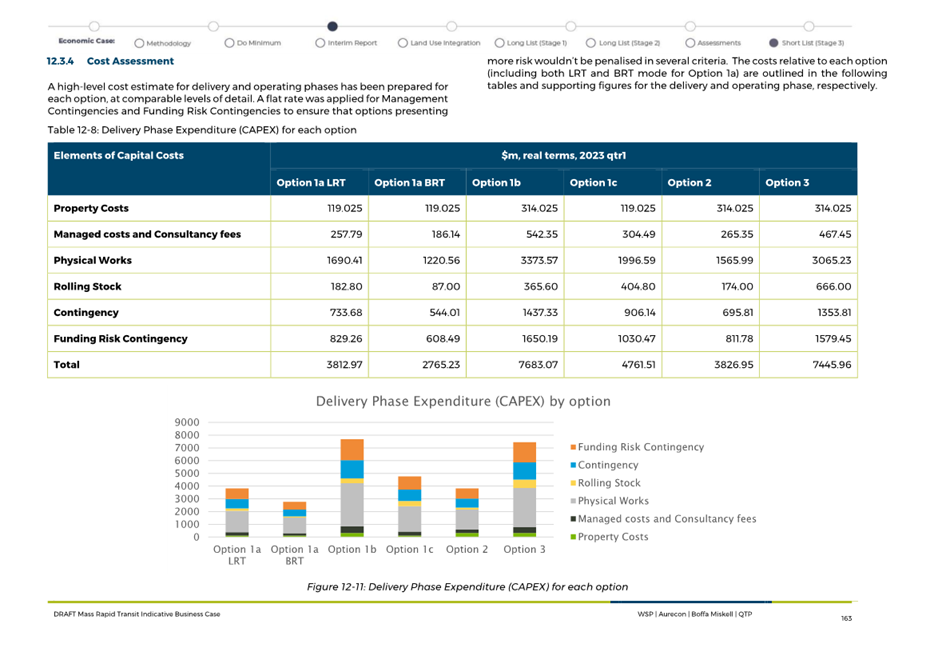This screenshot has width=934, height=661.
Task: Click the 9000 y-axis label
Action: pos(186,422)
